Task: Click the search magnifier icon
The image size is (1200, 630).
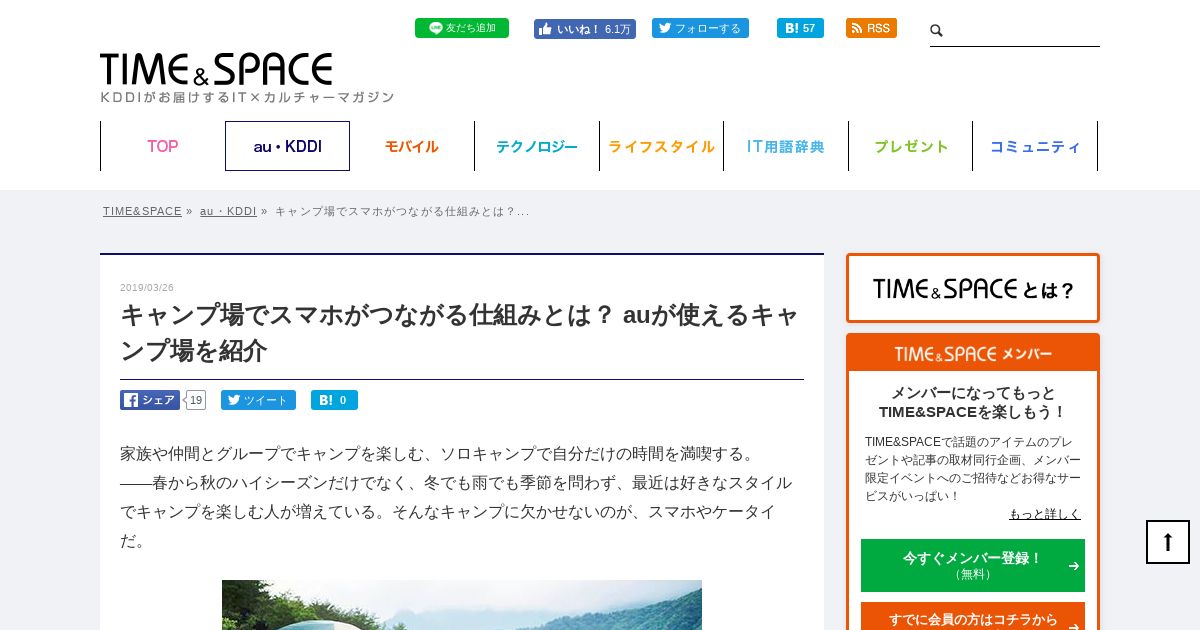Action: [x=937, y=31]
